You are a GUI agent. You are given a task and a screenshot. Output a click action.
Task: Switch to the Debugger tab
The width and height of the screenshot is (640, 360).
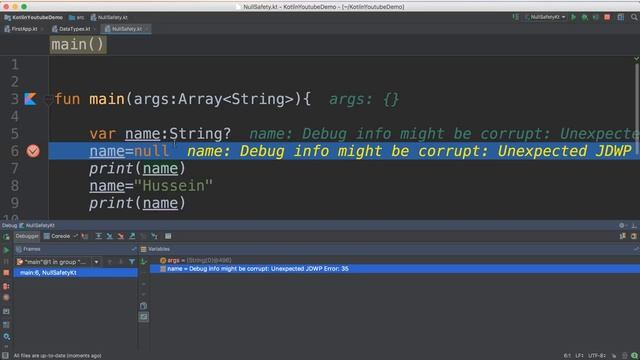coord(27,236)
